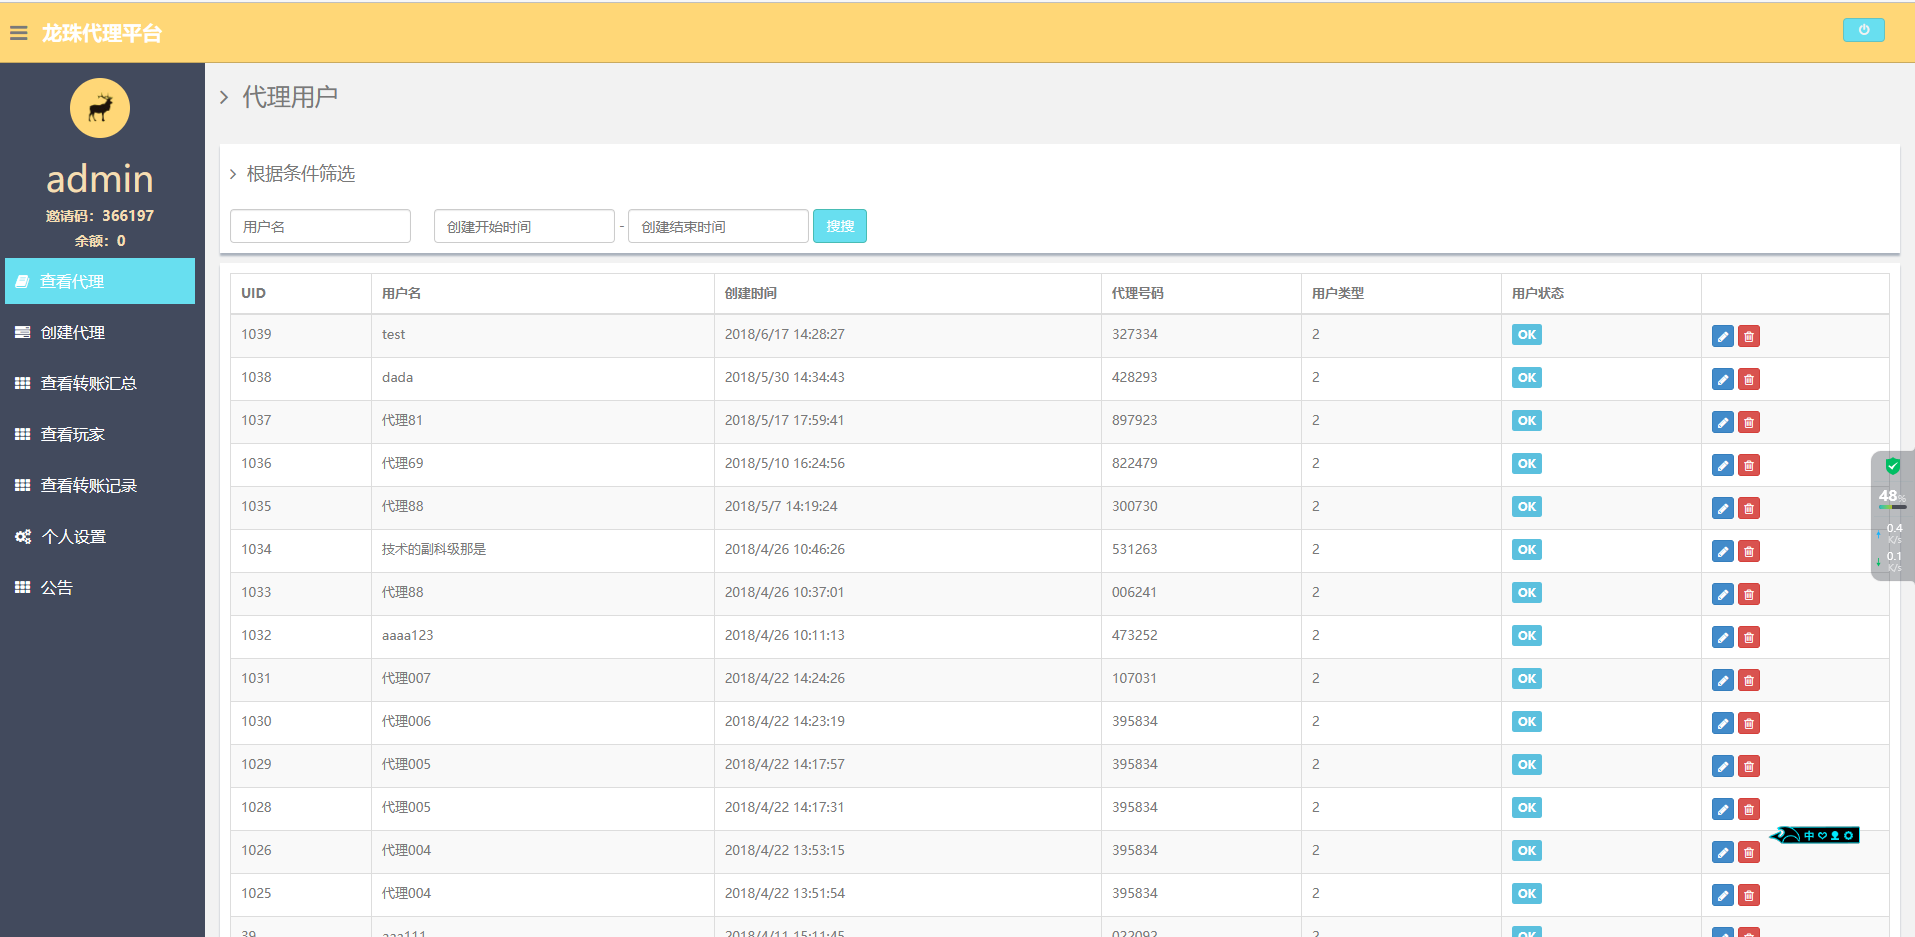The height and width of the screenshot is (937, 1915).
Task: Edit user row UID 1035
Action: (x=1722, y=508)
